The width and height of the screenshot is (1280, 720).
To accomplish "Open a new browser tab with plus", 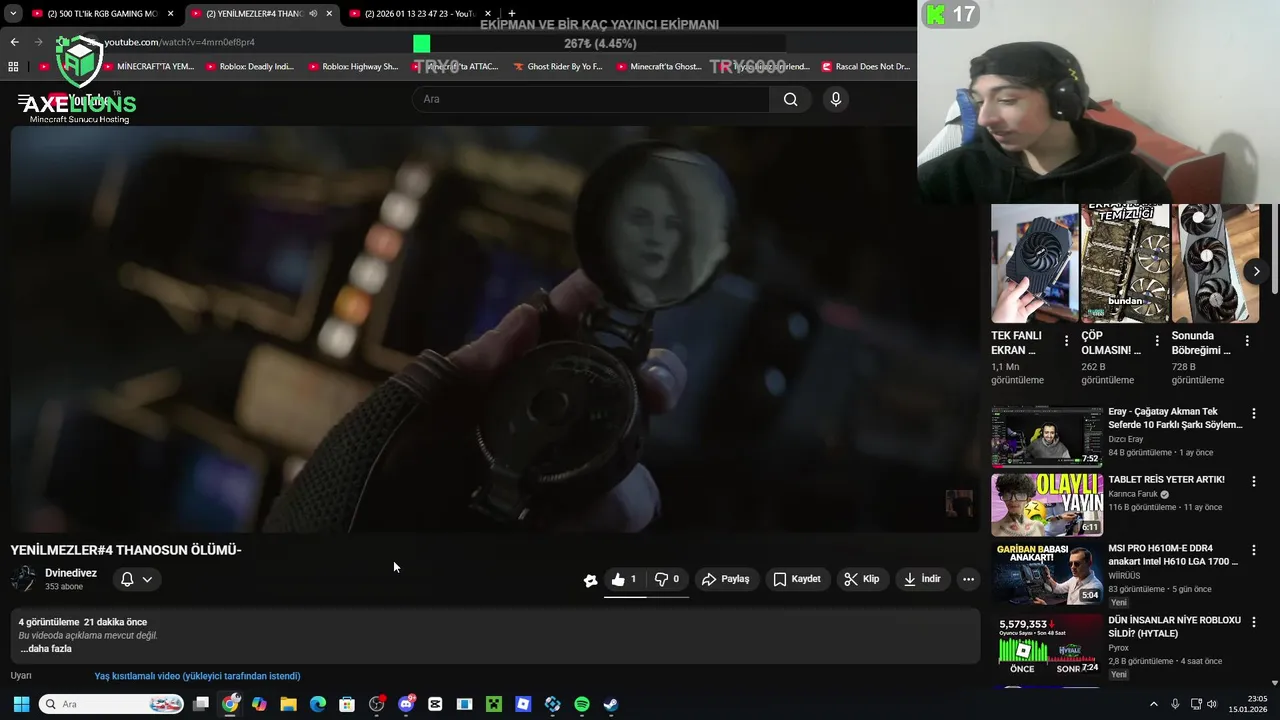I will click(x=512, y=14).
